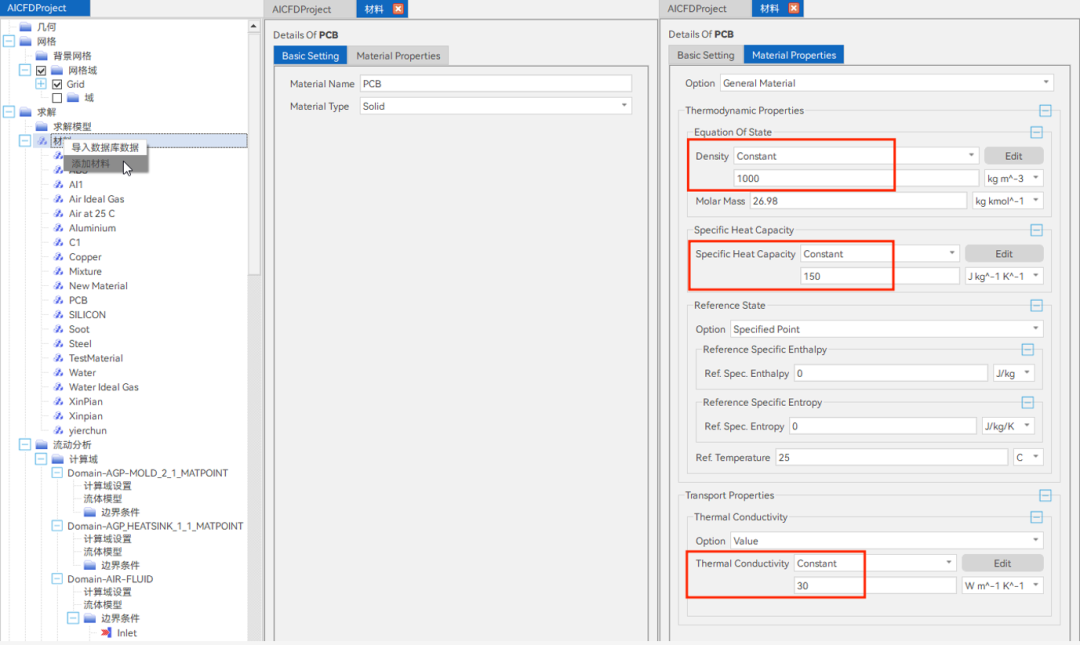Image resolution: width=1080 pixels, height=645 pixels.
Task: Click the Molar Mass value field
Action: [x=858, y=201]
